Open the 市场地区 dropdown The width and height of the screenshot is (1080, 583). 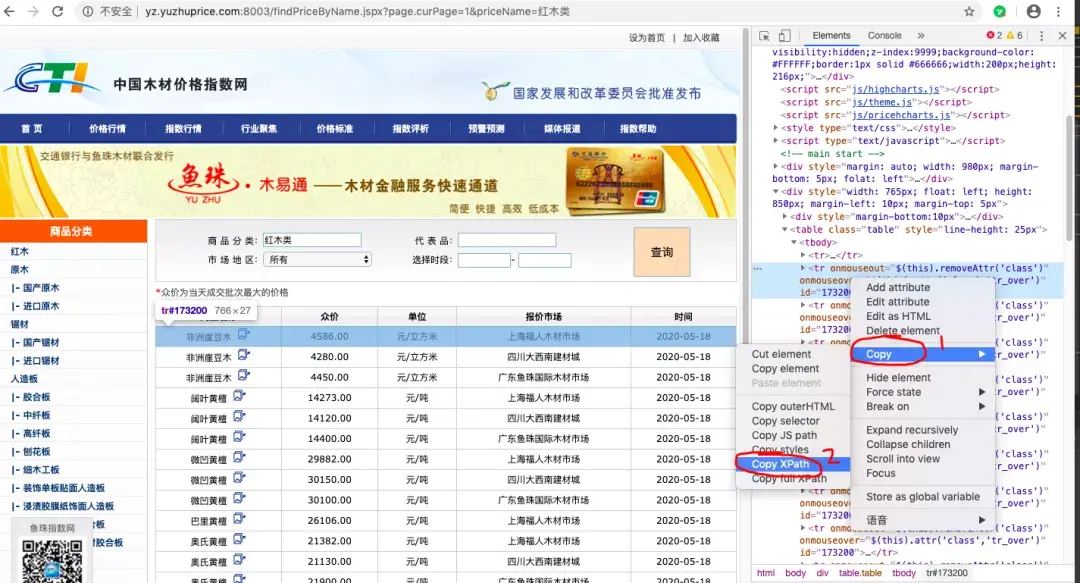(x=317, y=260)
